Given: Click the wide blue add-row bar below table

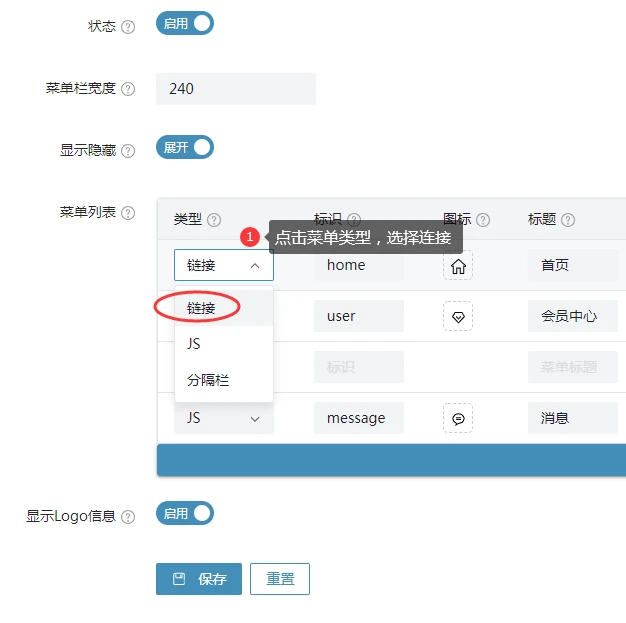Looking at the screenshot, I should 392,460.
